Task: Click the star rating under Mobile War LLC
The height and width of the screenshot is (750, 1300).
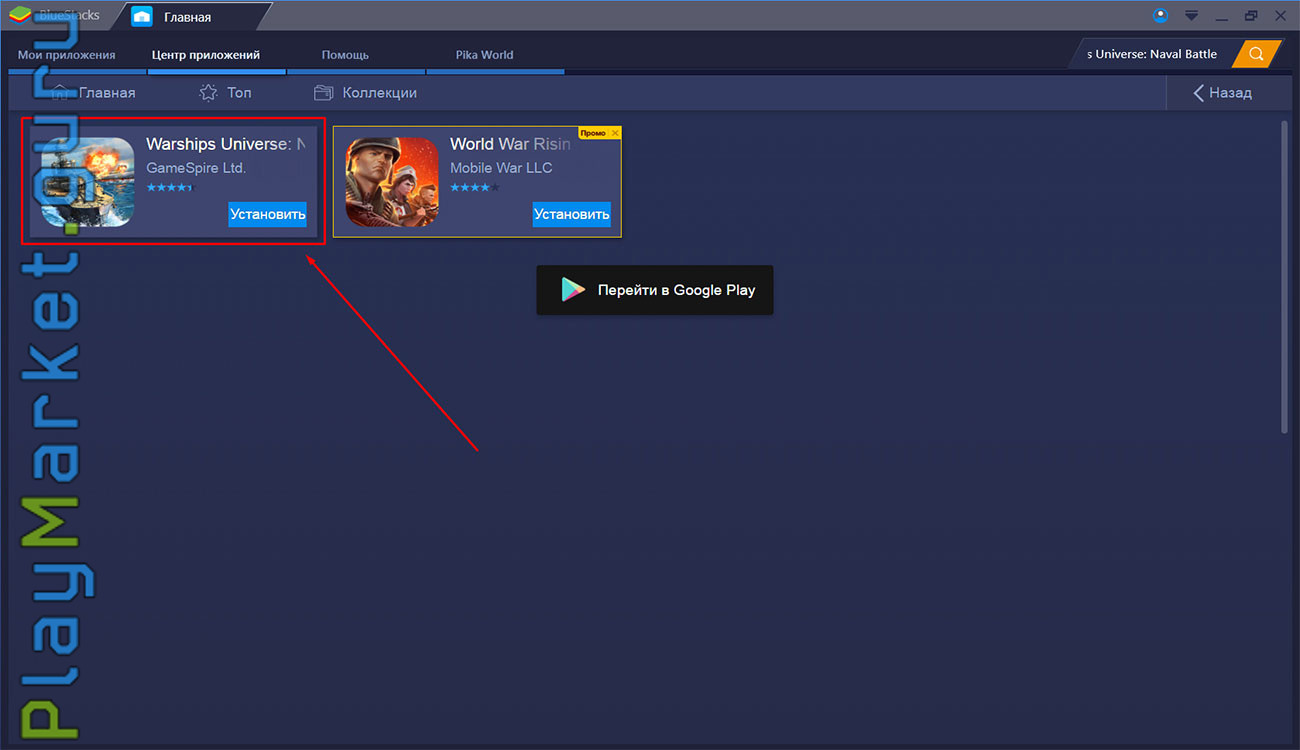Action: point(475,188)
